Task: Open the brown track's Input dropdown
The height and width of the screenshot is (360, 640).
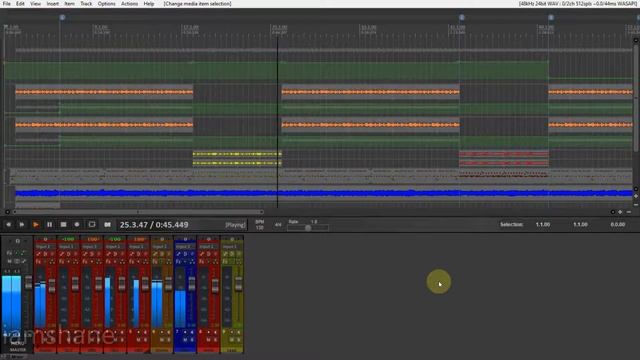Action: (x=162, y=247)
